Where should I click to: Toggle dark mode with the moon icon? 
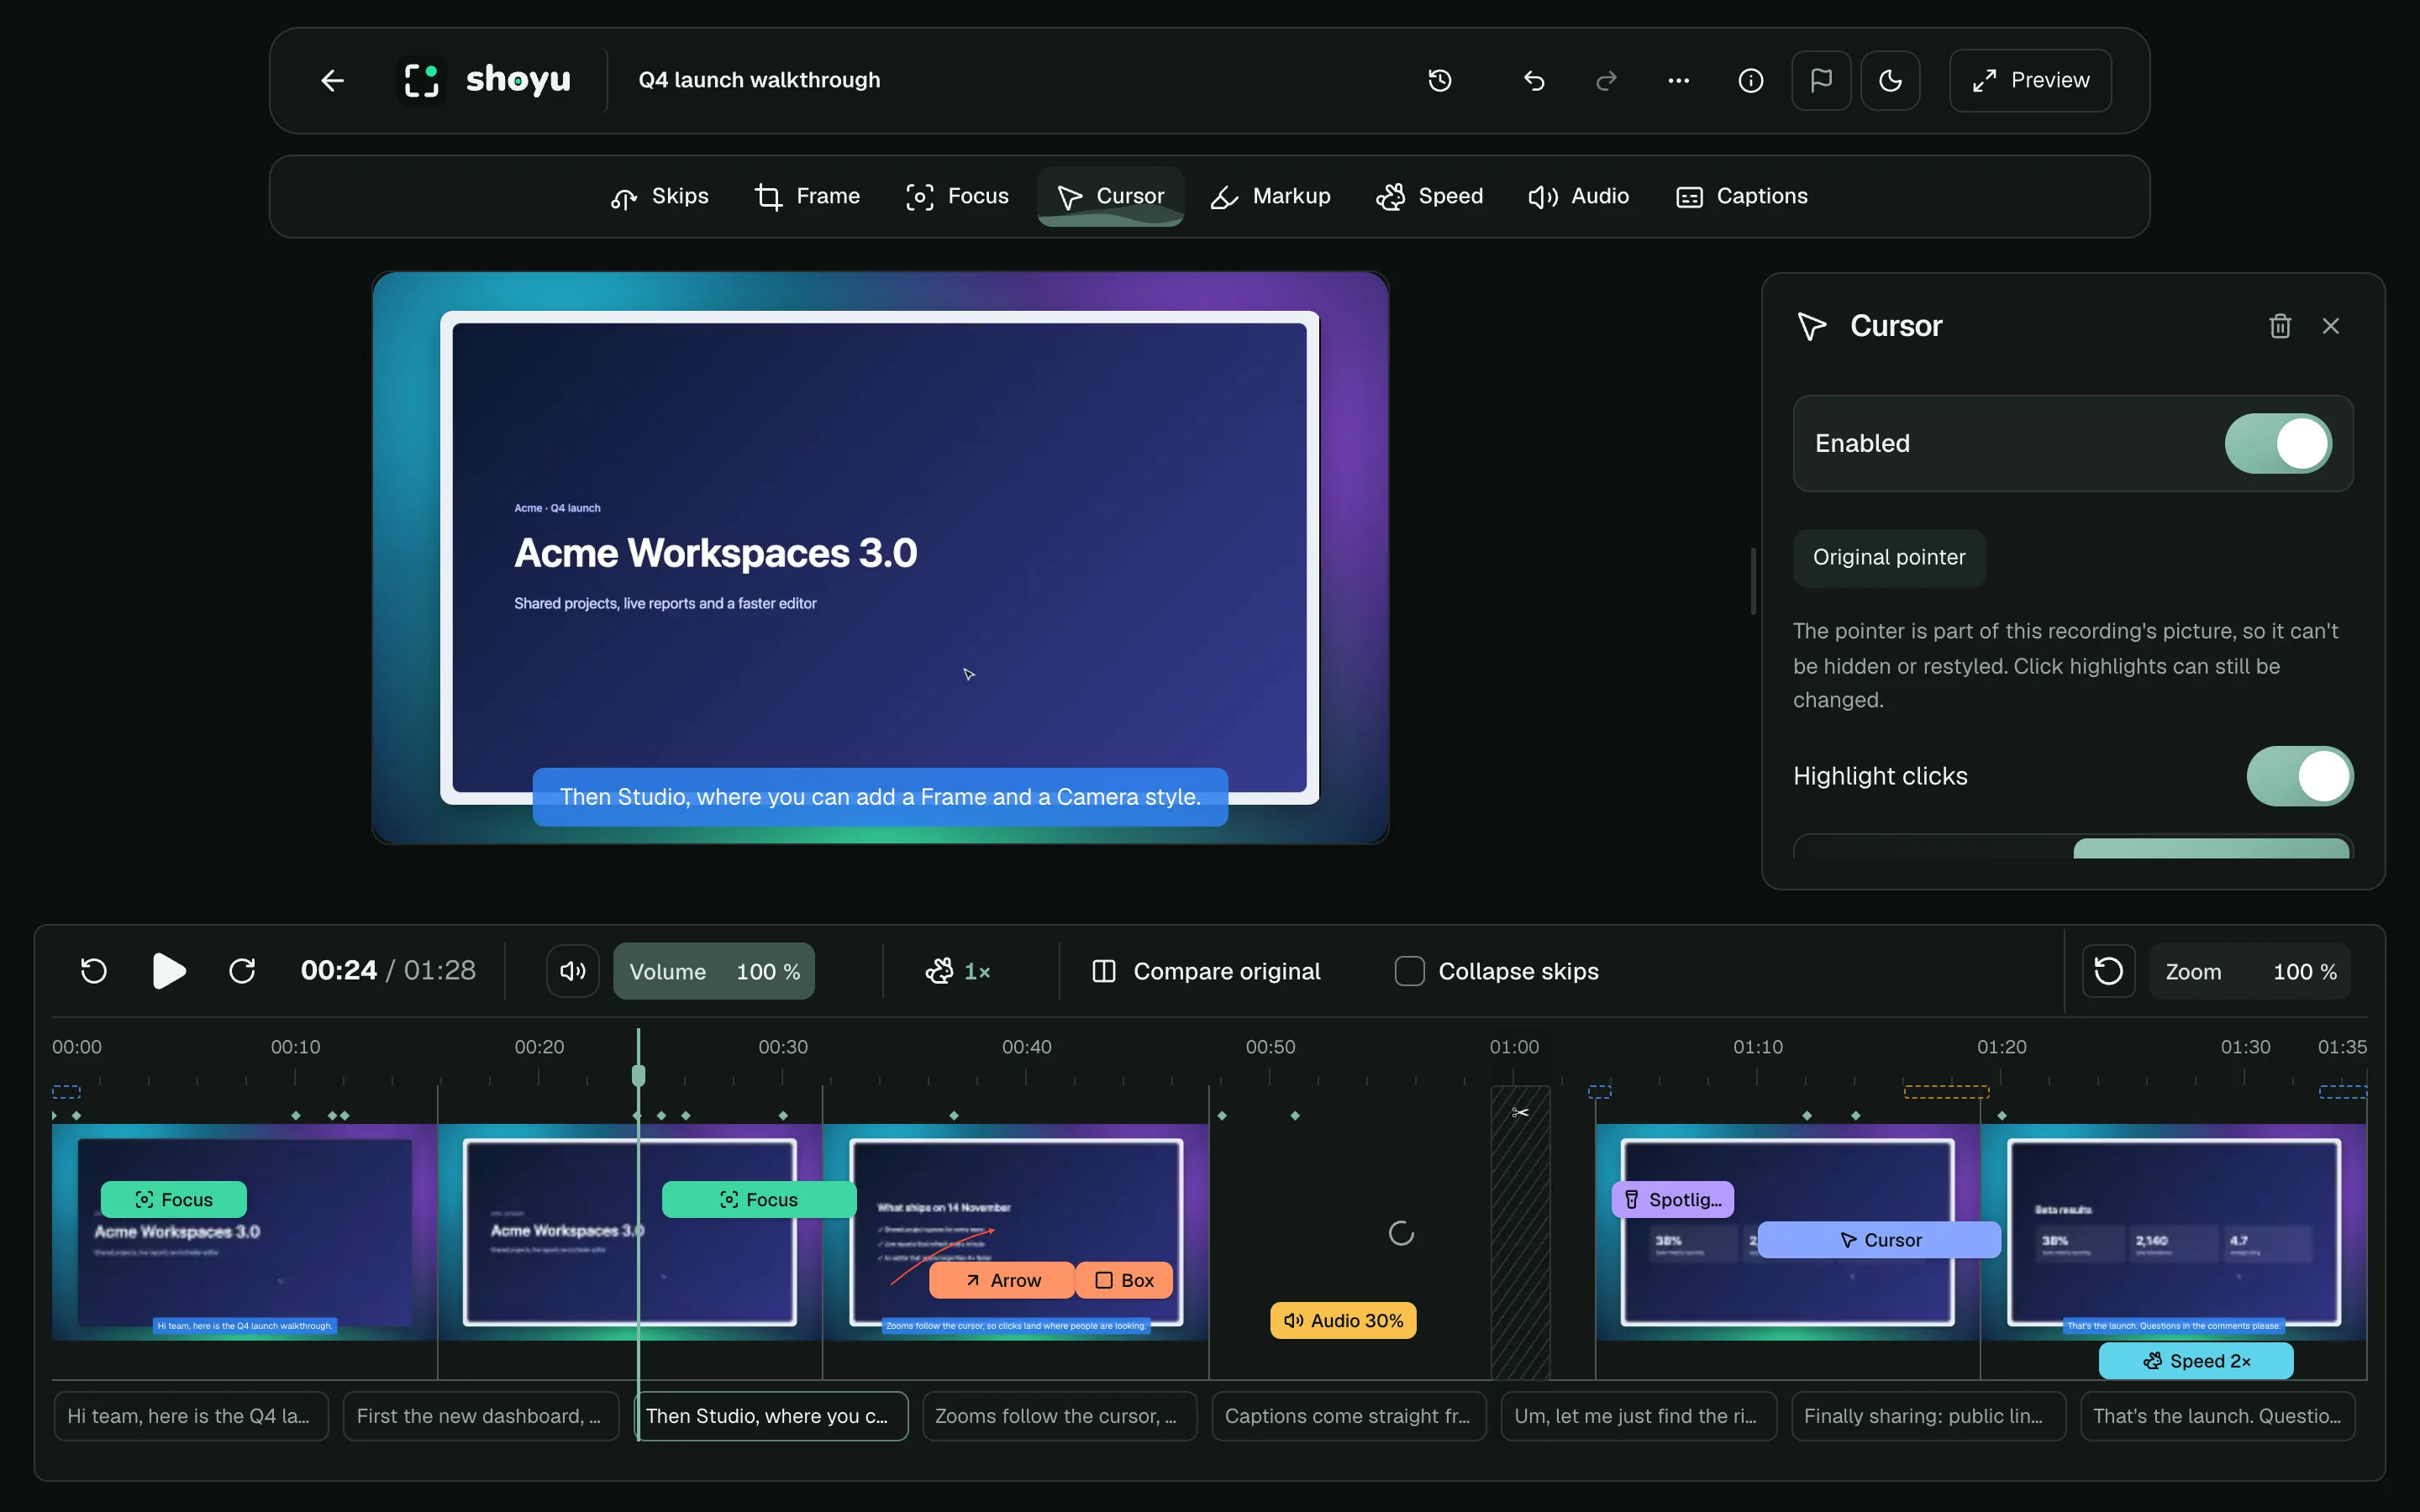pyautogui.click(x=1890, y=80)
